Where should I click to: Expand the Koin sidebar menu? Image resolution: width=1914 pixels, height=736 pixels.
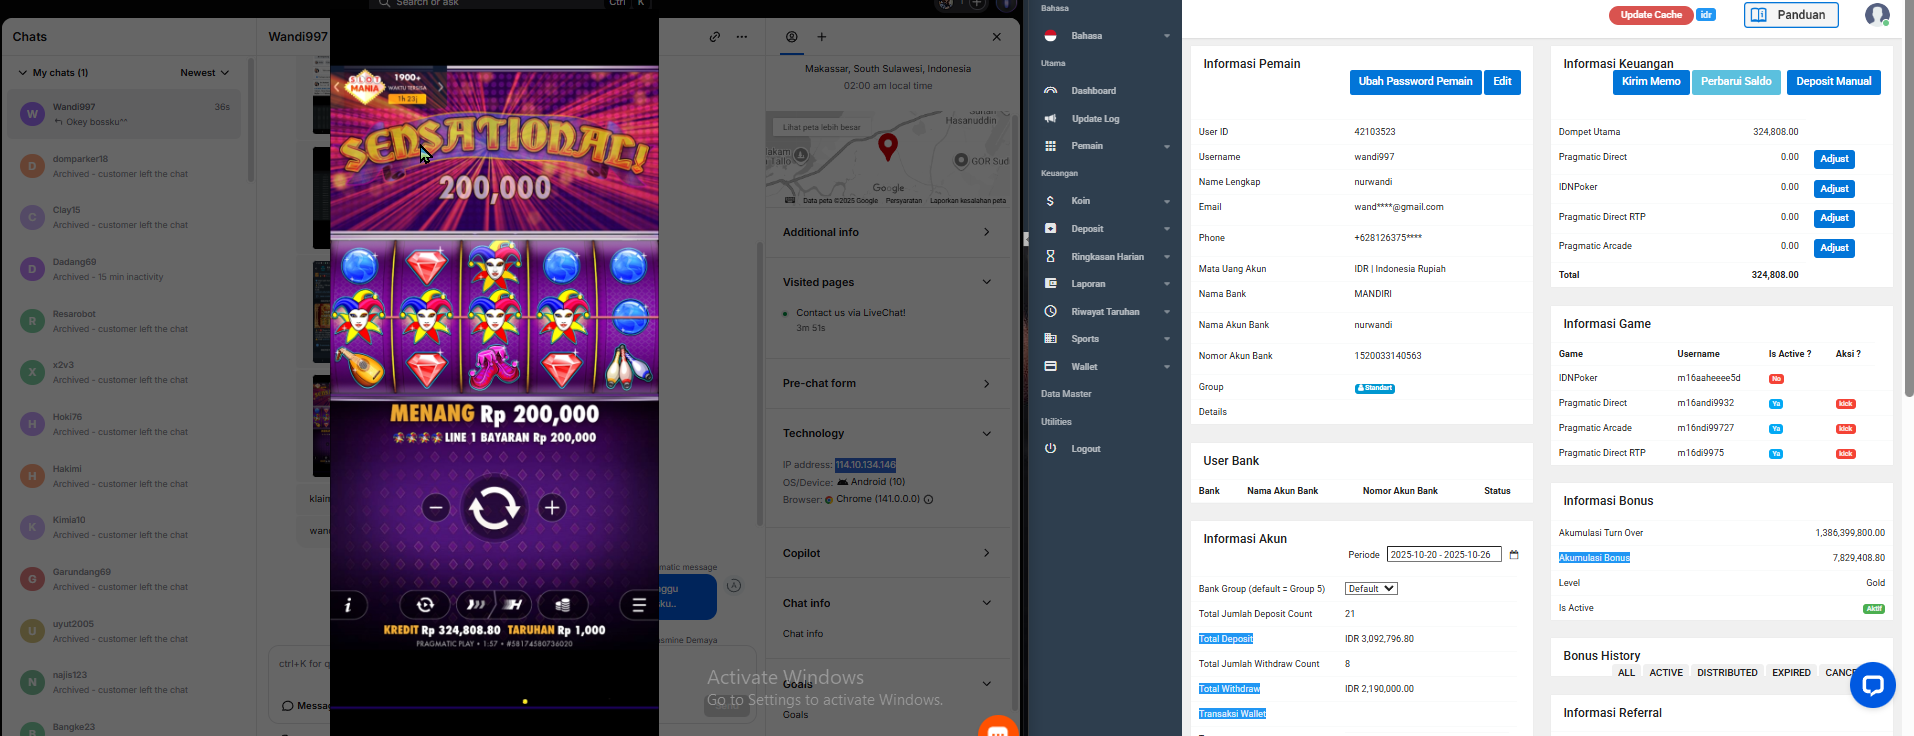coord(1106,201)
